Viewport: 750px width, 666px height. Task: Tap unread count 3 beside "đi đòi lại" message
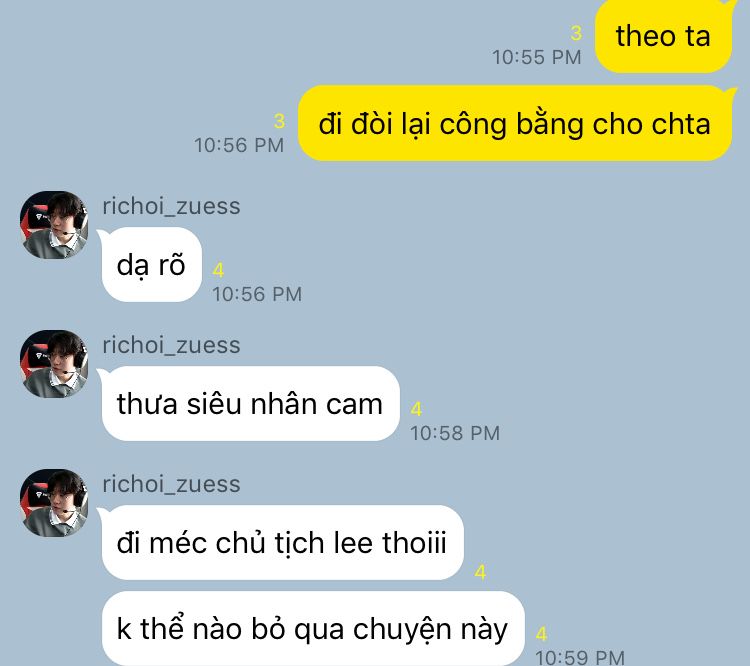[x=279, y=121]
